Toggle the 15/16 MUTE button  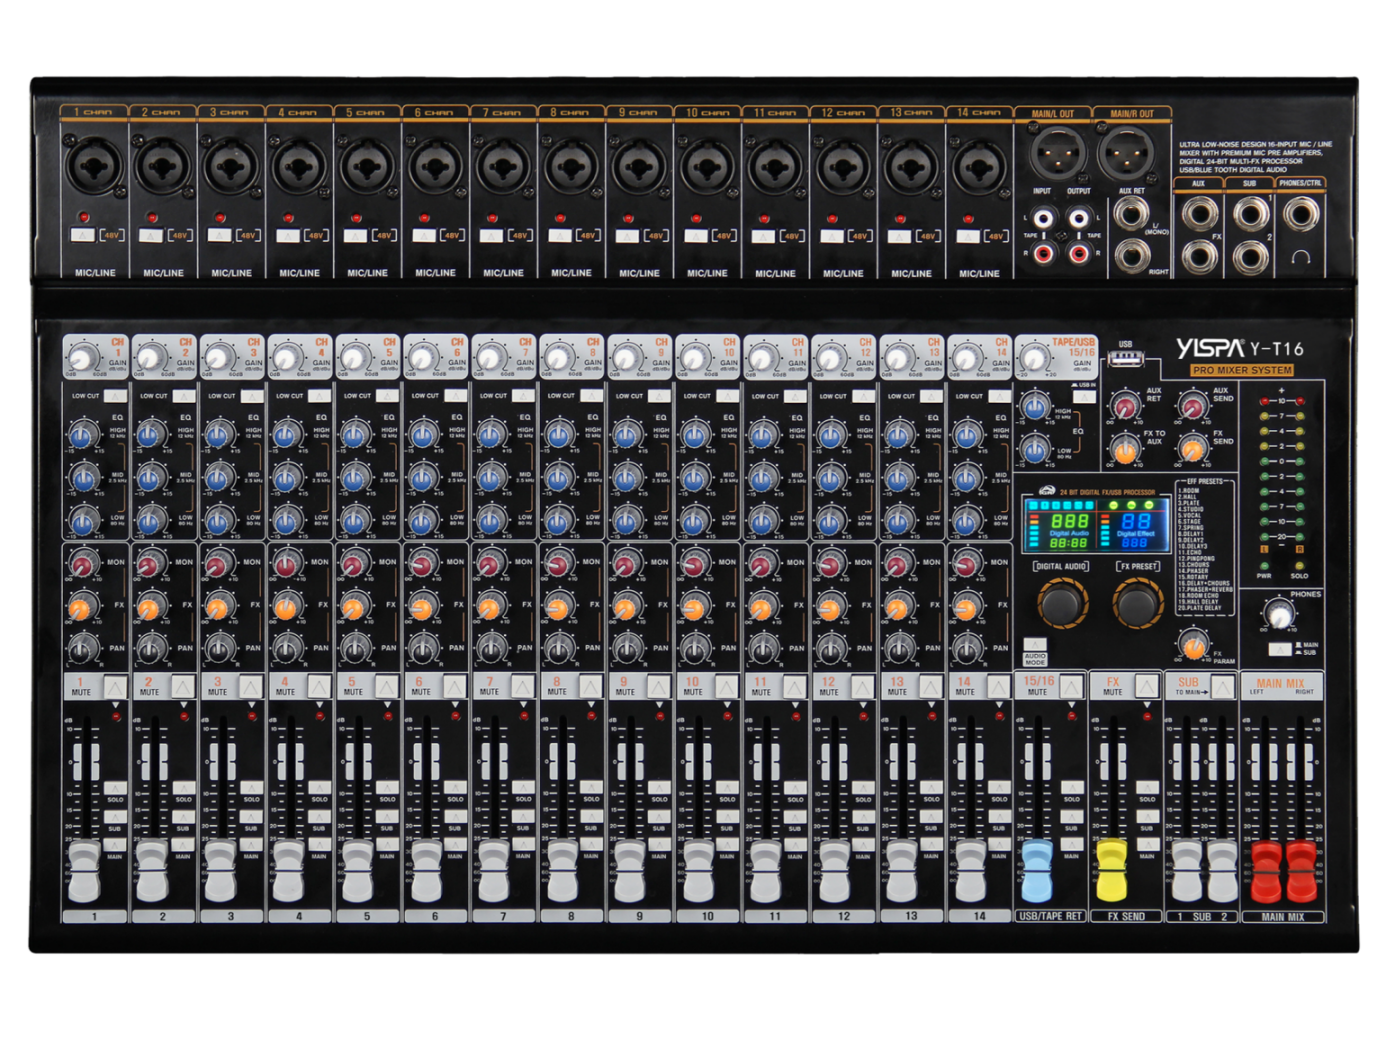1071,687
